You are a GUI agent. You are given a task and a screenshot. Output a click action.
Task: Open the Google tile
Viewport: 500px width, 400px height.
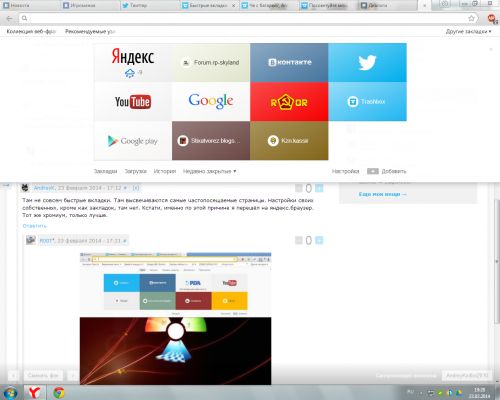(211, 102)
